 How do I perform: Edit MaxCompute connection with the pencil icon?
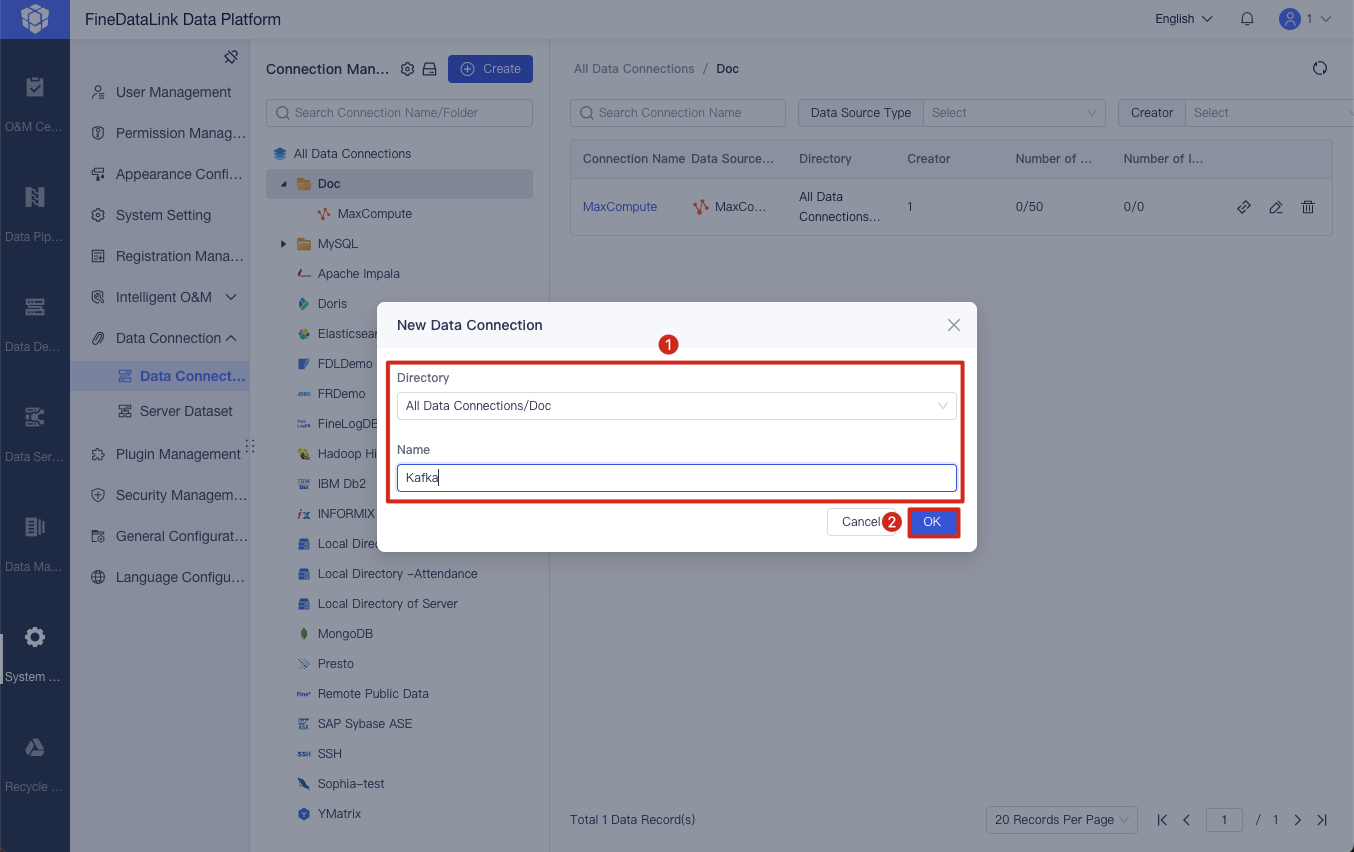[x=1275, y=207]
